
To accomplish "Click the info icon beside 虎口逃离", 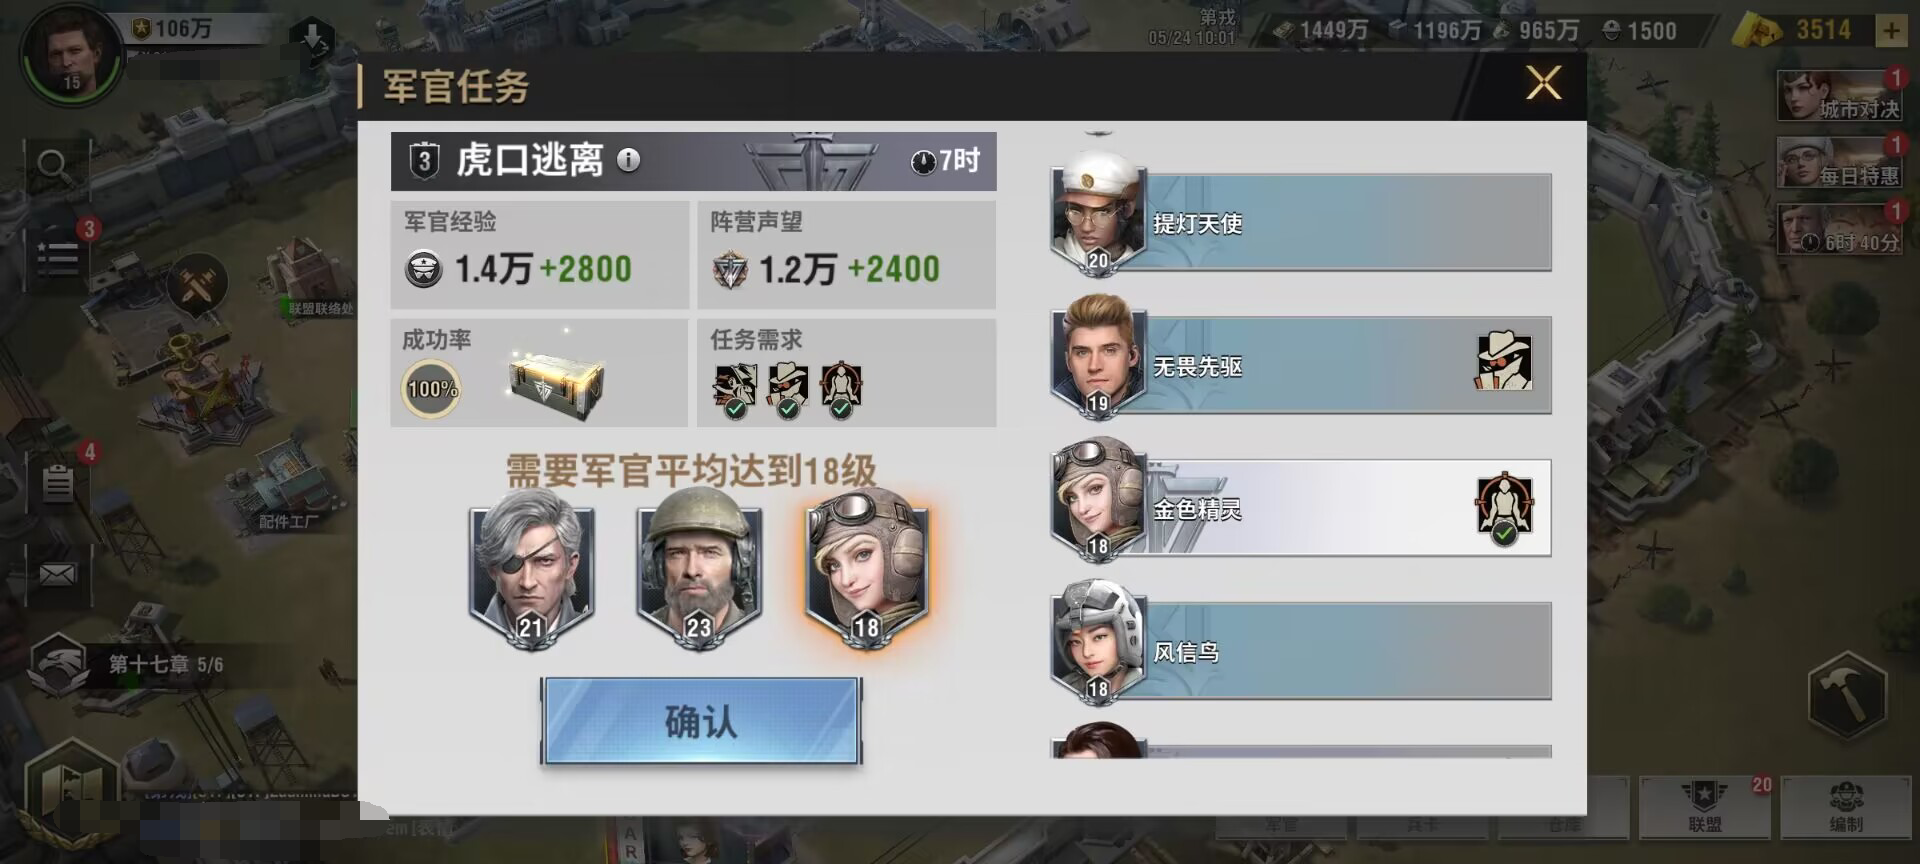I will [628, 160].
